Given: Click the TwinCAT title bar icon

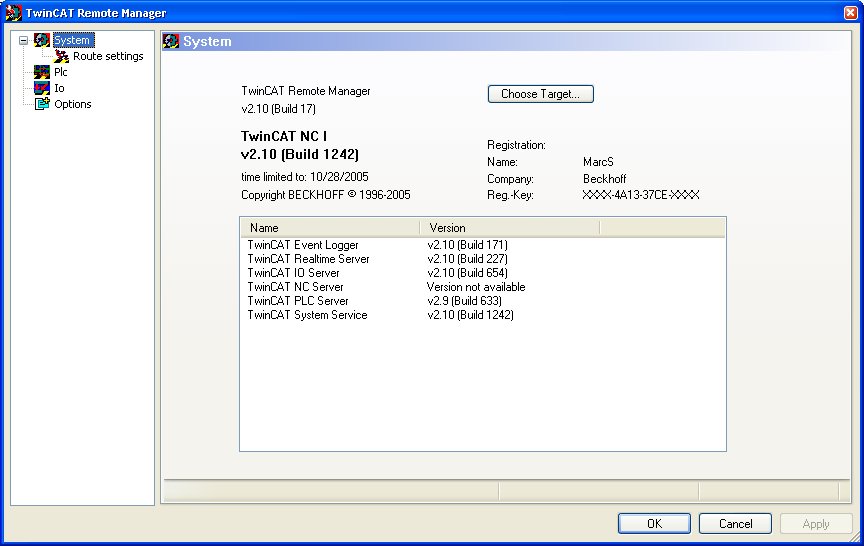Looking at the screenshot, I should [13, 13].
